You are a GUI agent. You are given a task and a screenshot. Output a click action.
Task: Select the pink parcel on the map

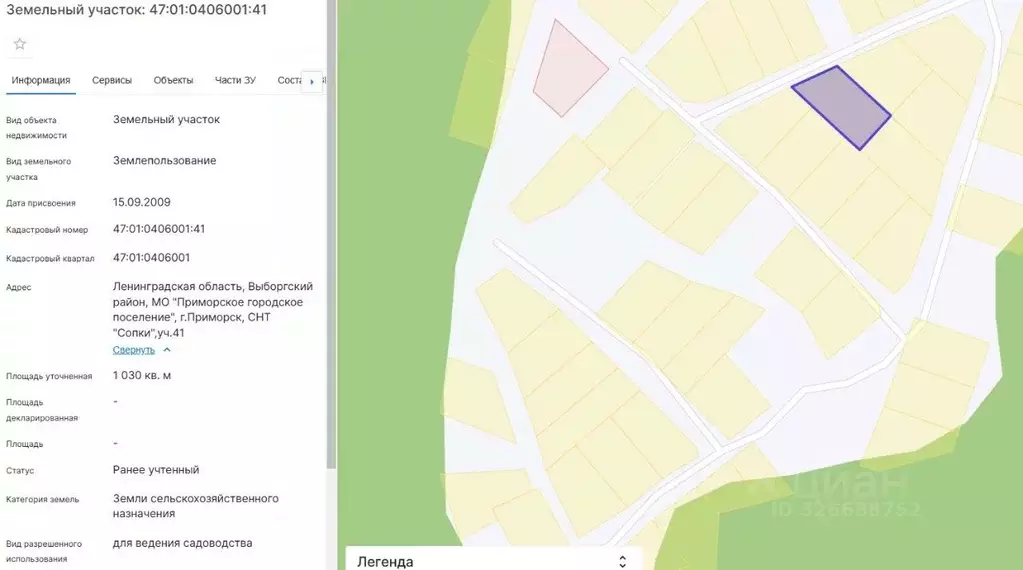click(566, 70)
